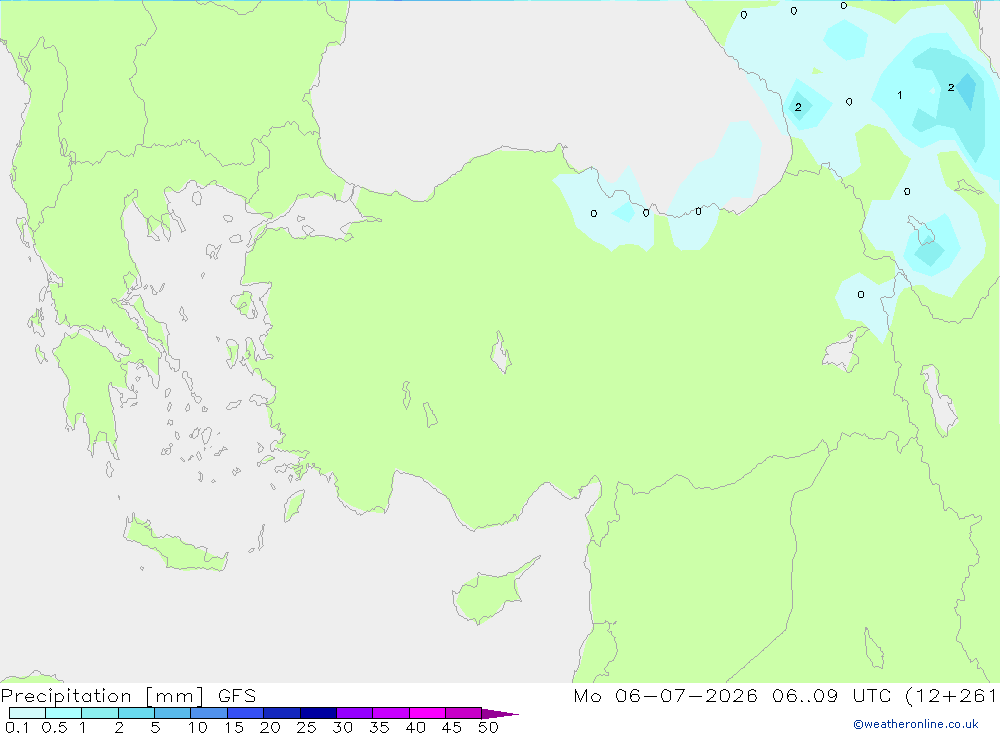Viewport: 1000px width, 733px height.
Task: Click the '40' legend scale label
Action: (415, 727)
